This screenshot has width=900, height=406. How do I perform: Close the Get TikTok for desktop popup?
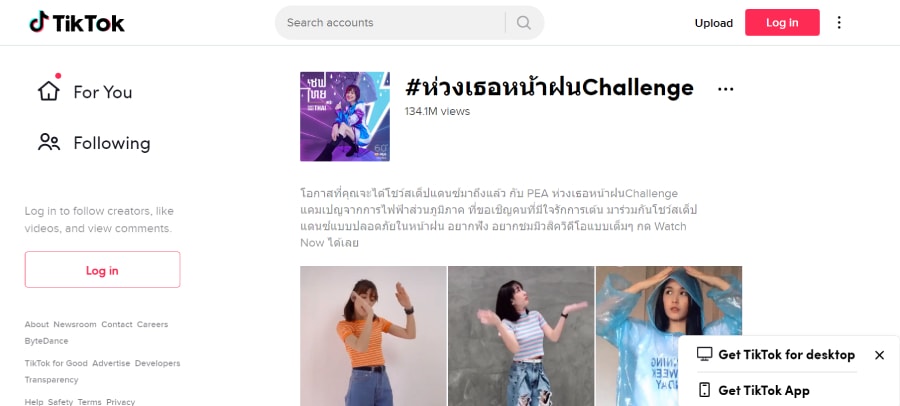tap(879, 355)
